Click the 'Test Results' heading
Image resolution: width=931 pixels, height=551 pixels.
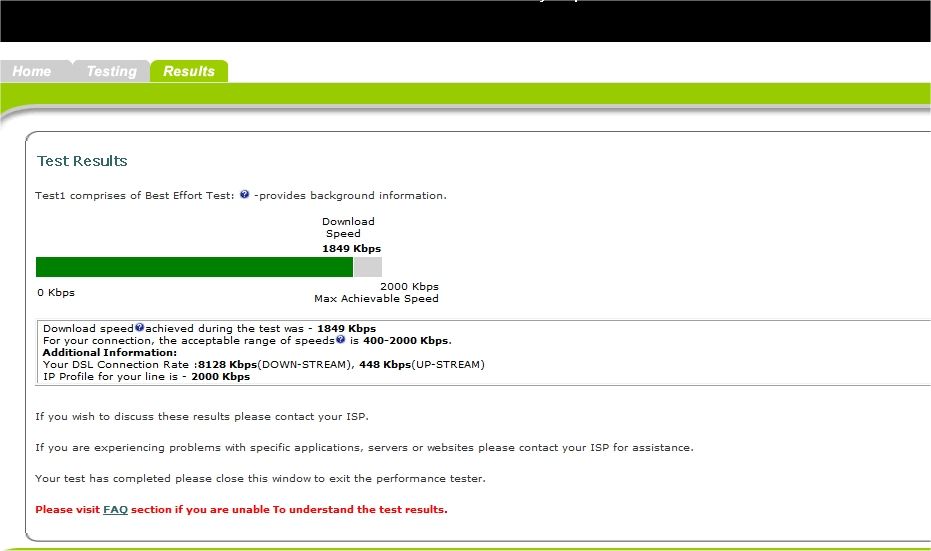click(x=82, y=161)
